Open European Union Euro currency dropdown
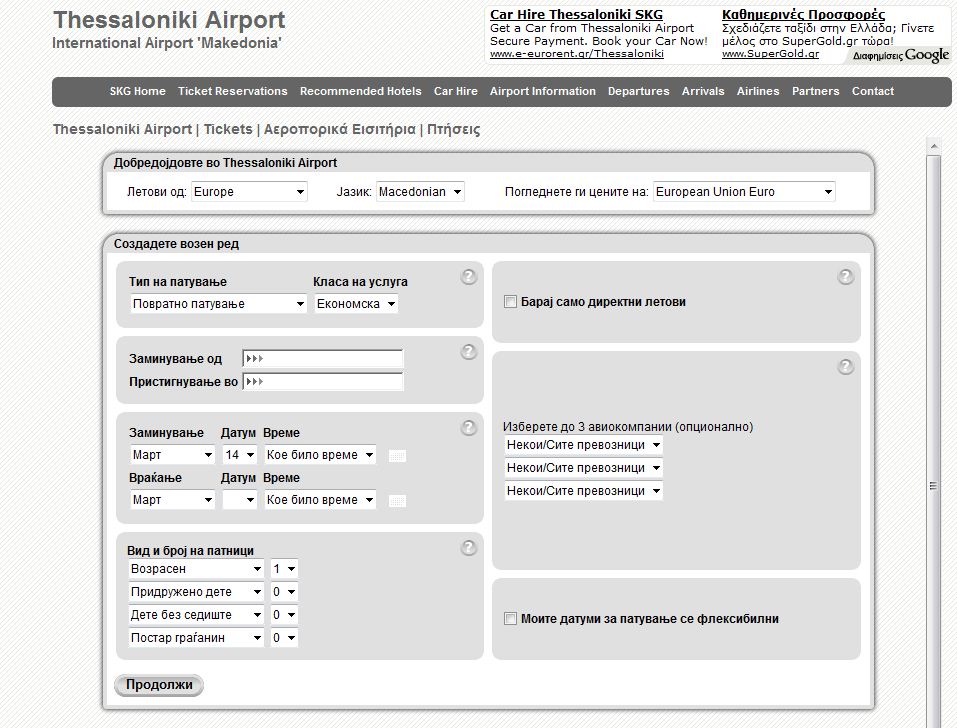Image resolution: width=957 pixels, height=728 pixels. (x=744, y=192)
